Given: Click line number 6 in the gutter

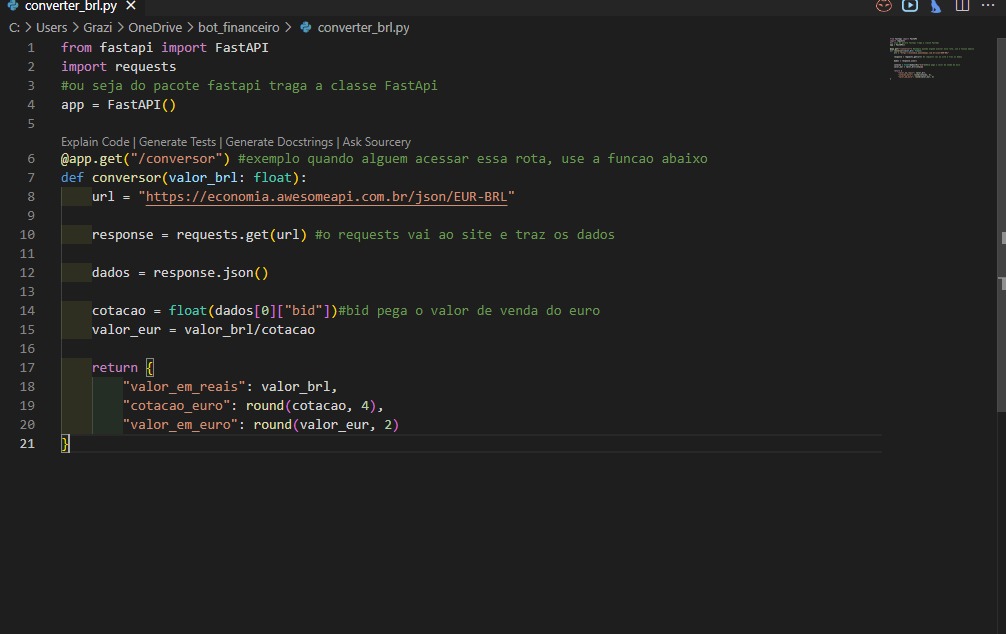Looking at the screenshot, I should (x=31, y=158).
